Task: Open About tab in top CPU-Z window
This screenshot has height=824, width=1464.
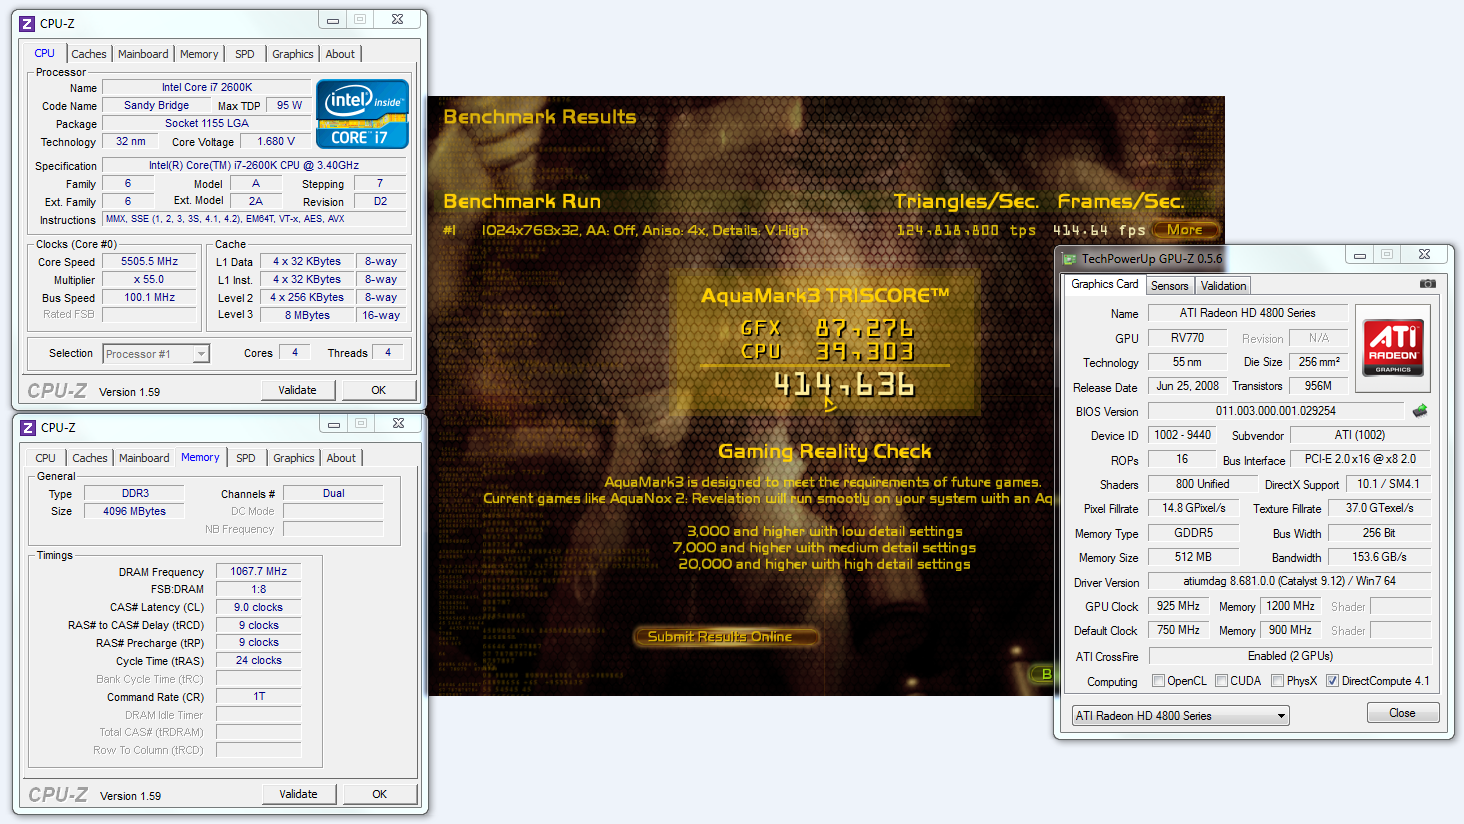Action: 340,54
